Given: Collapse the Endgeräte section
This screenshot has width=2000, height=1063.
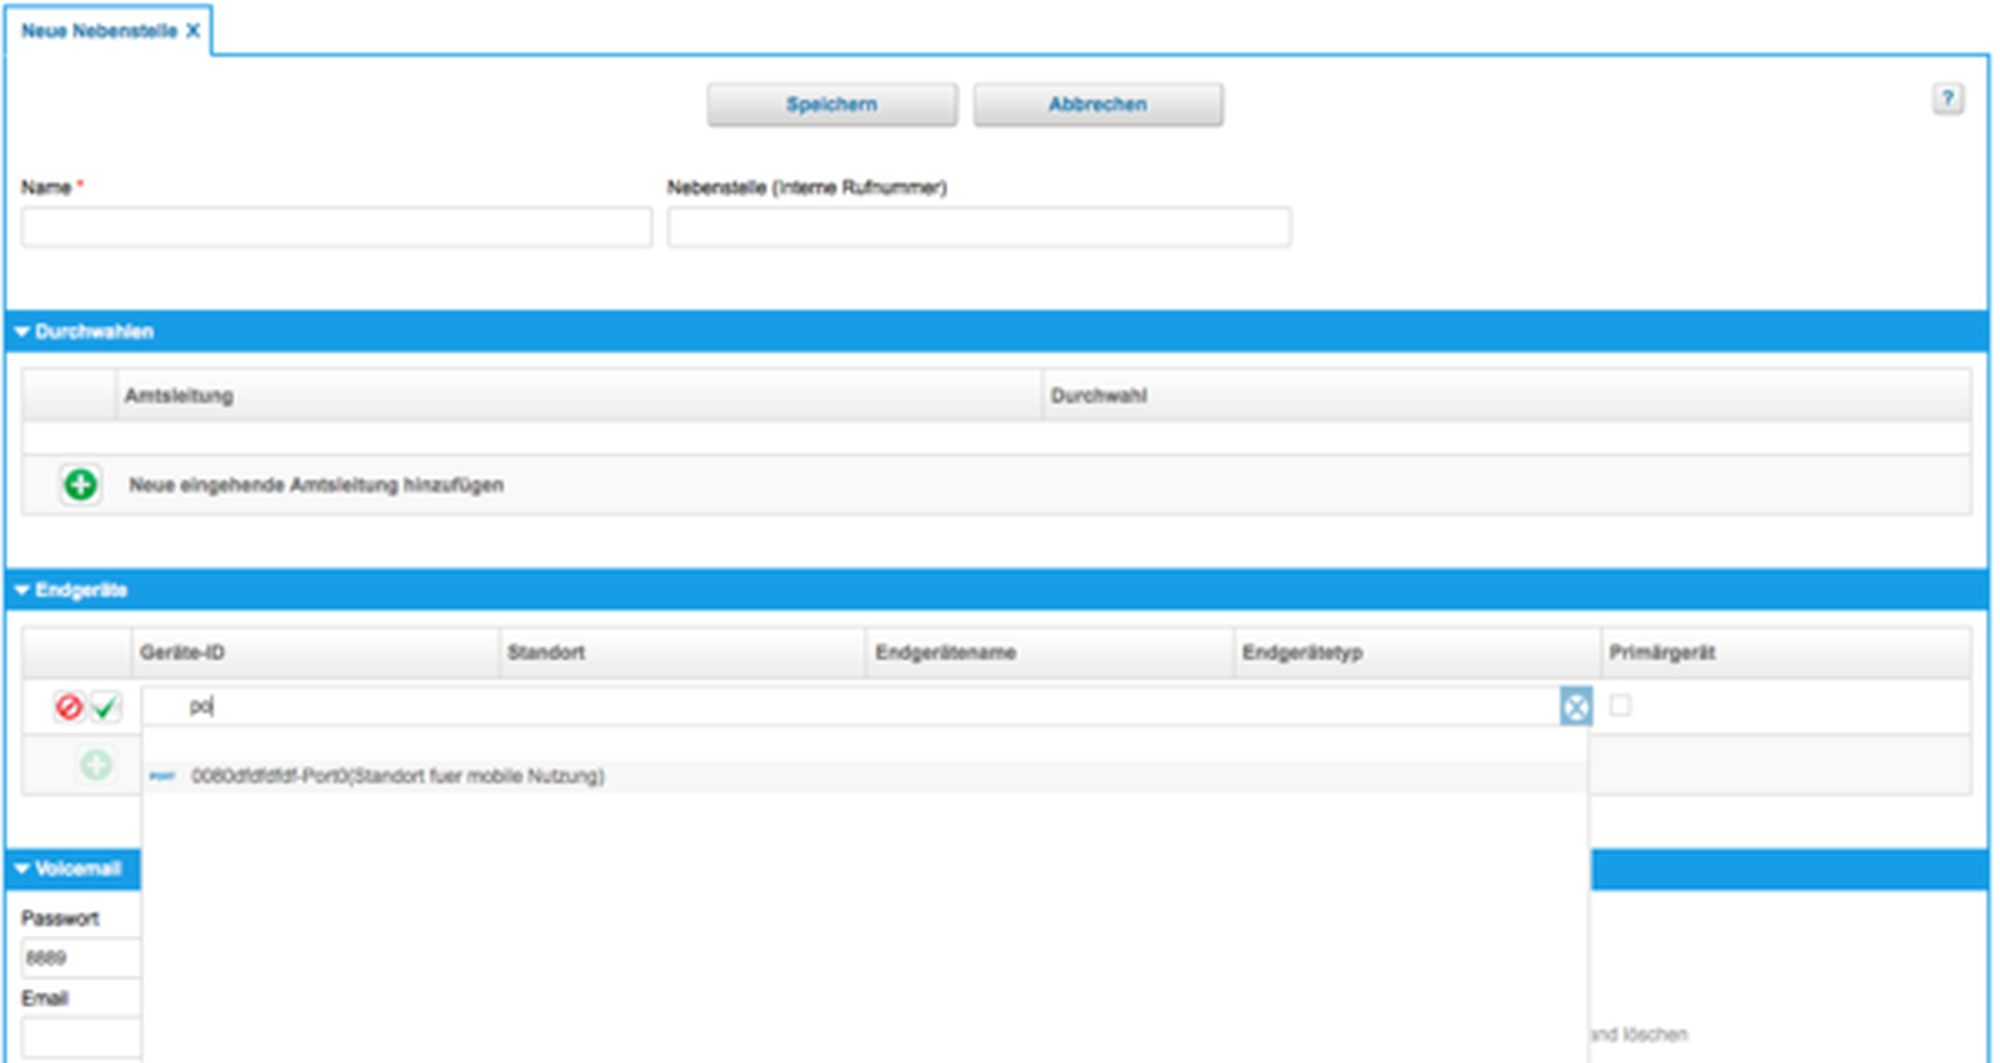Looking at the screenshot, I should 22,591.
